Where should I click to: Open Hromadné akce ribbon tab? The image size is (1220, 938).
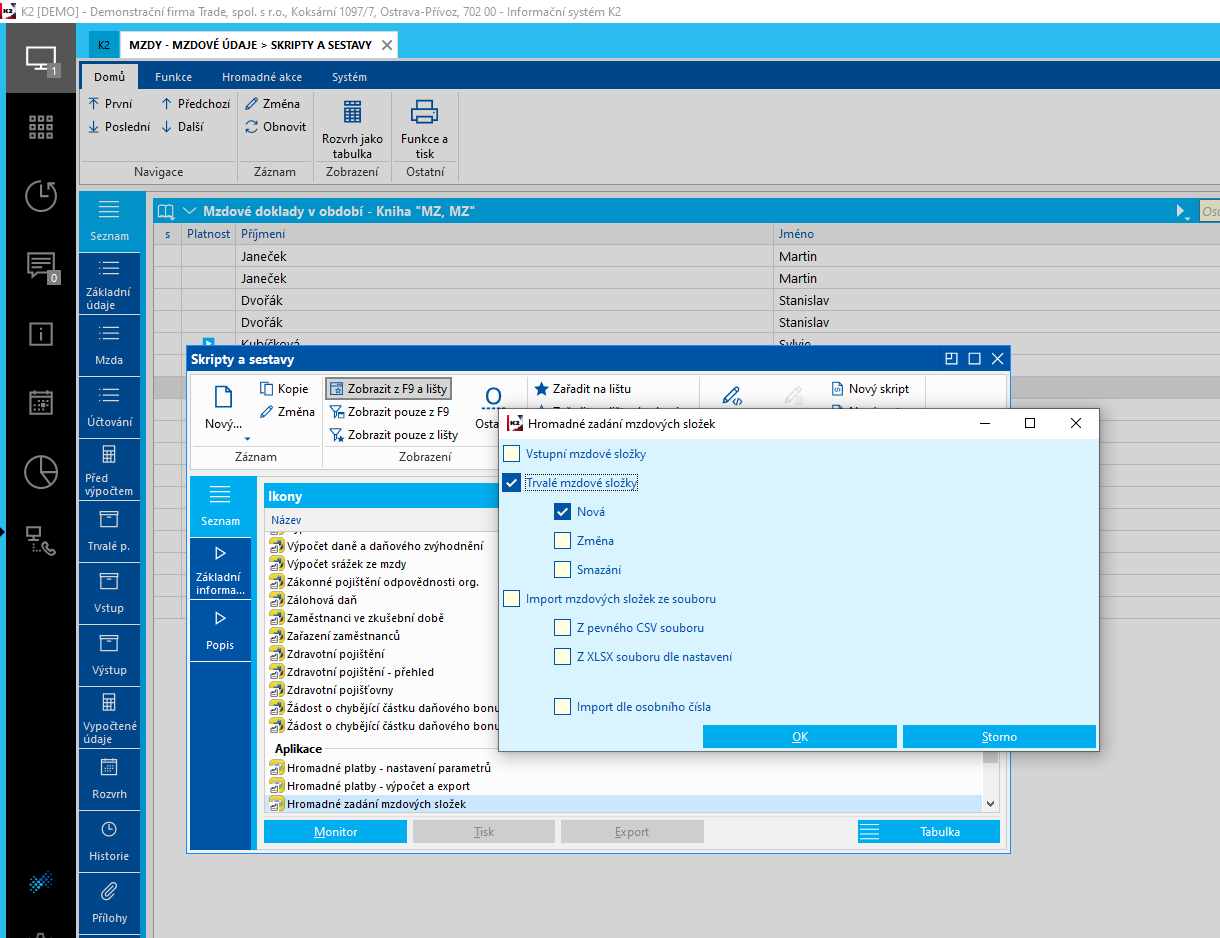262,77
